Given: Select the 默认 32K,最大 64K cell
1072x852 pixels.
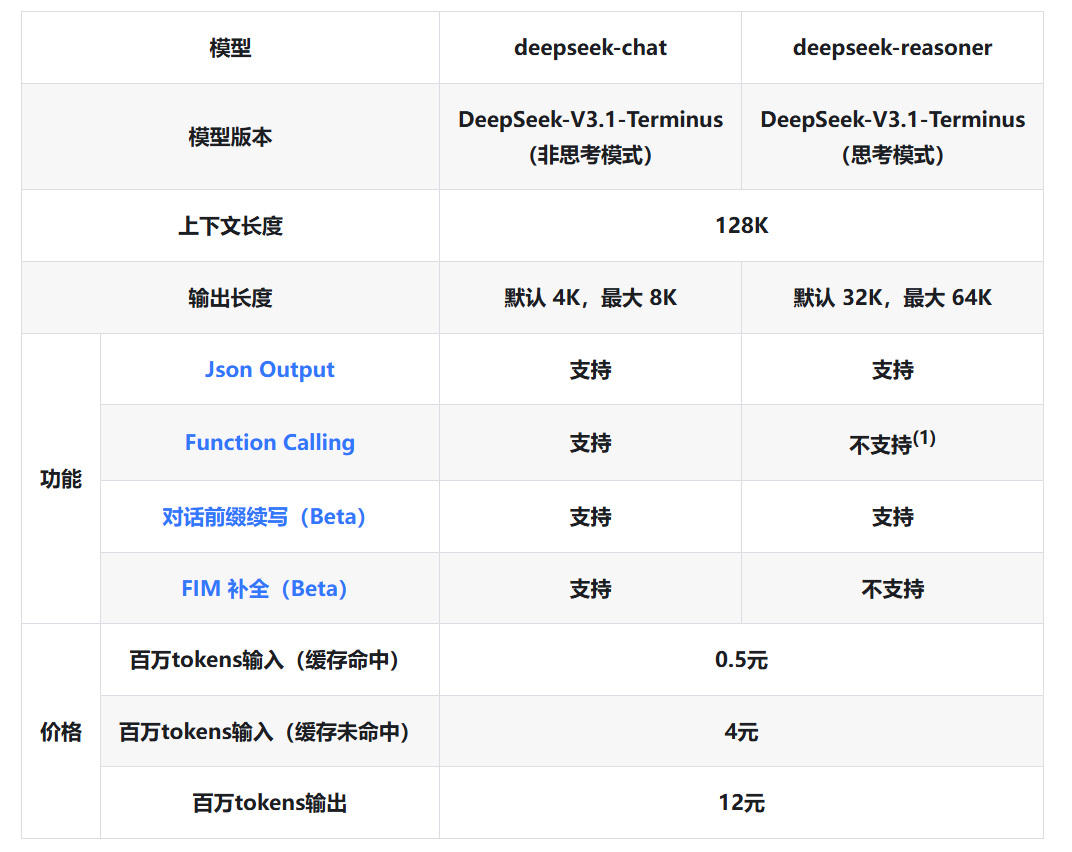Looking at the screenshot, I should tap(892, 297).
